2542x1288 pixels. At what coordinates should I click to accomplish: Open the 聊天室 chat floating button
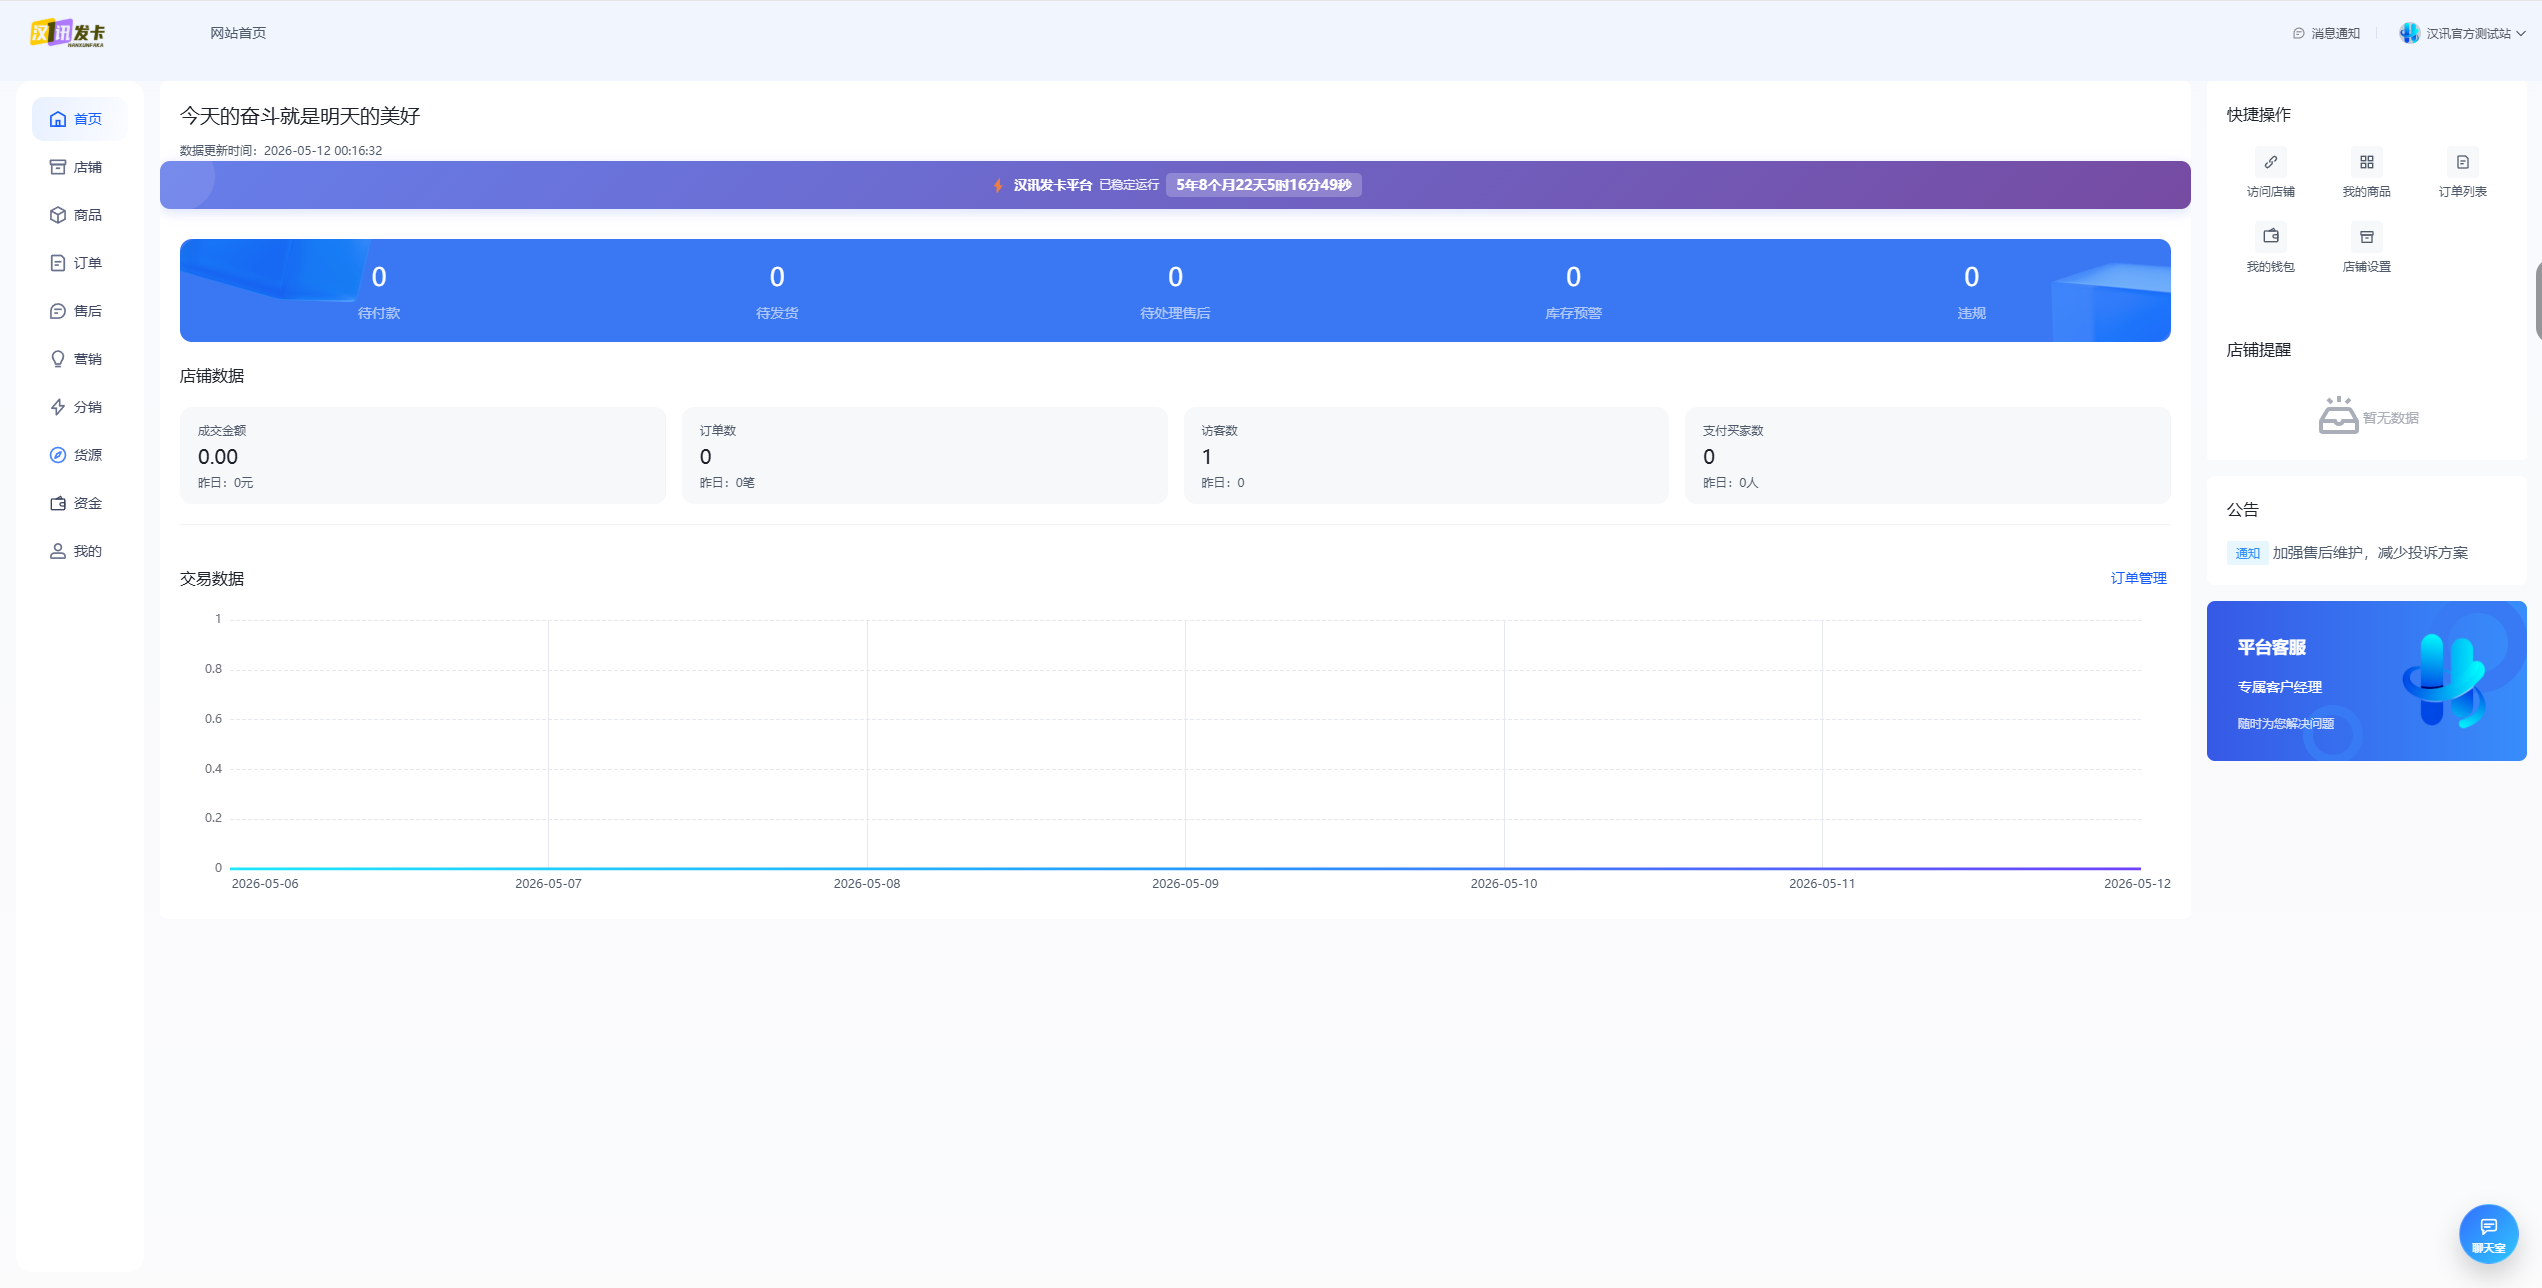(2488, 1234)
